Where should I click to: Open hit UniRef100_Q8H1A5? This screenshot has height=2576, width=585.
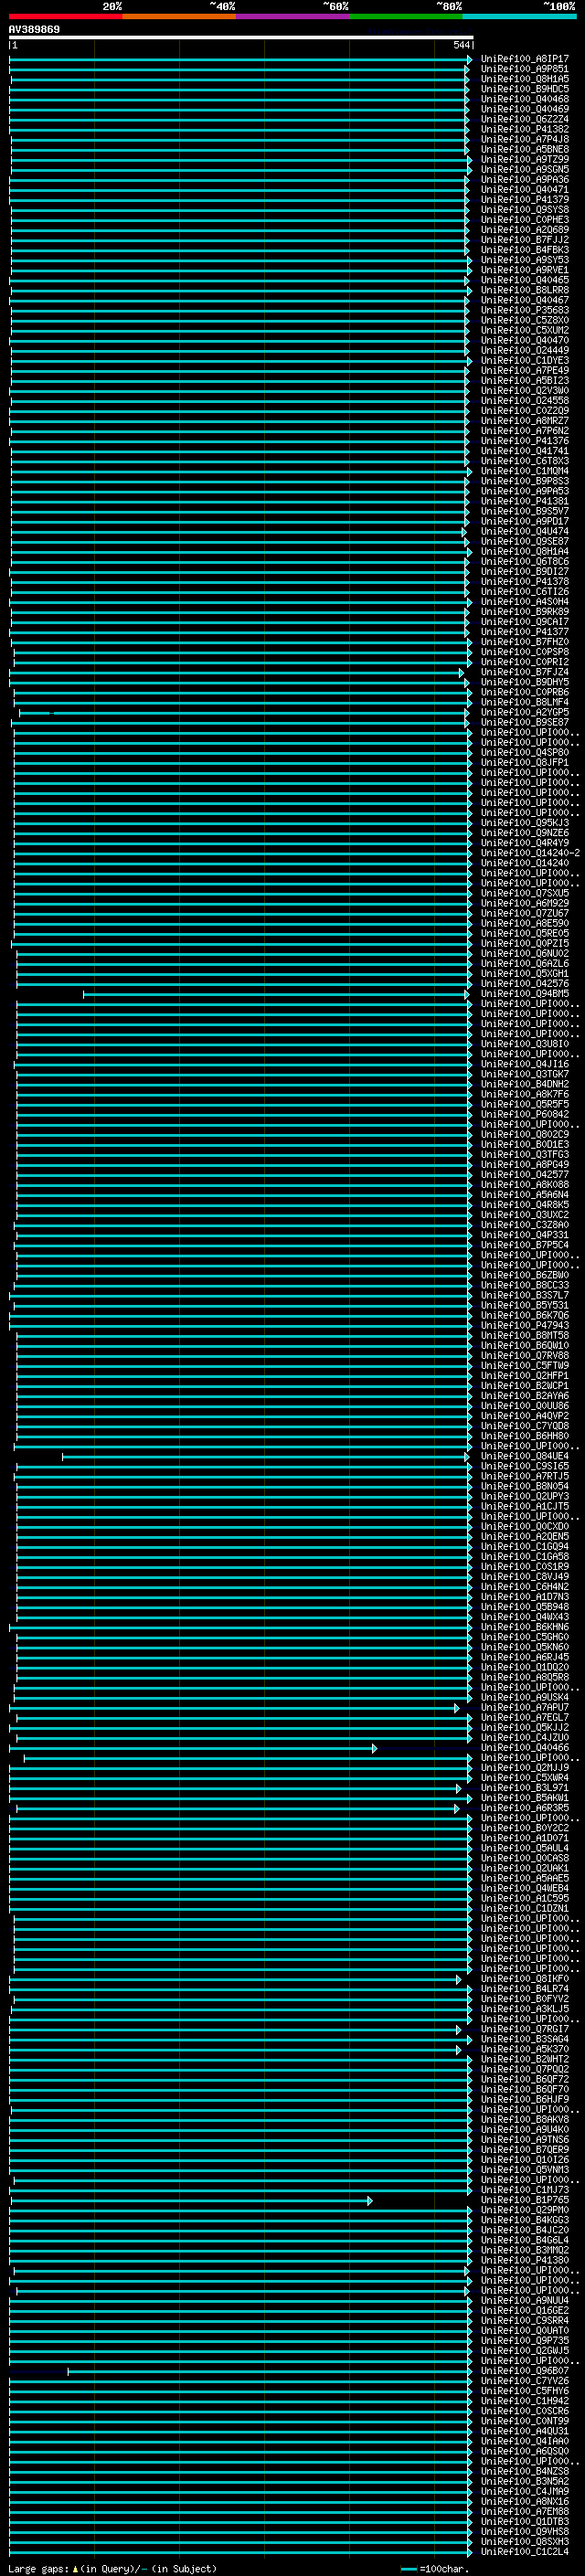click(x=524, y=79)
